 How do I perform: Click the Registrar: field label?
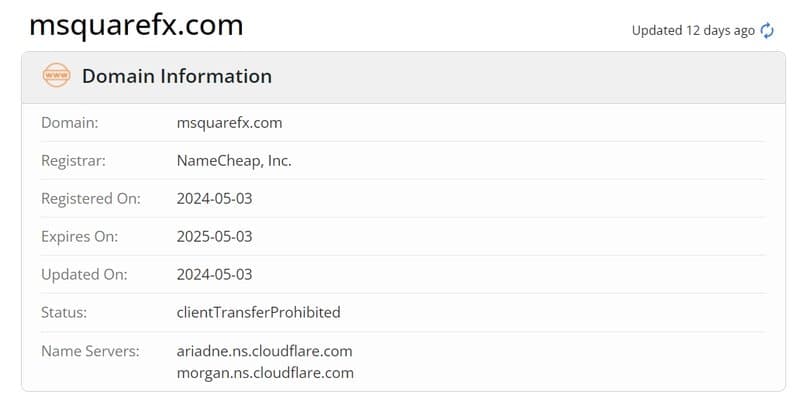click(x=73, y=161)
